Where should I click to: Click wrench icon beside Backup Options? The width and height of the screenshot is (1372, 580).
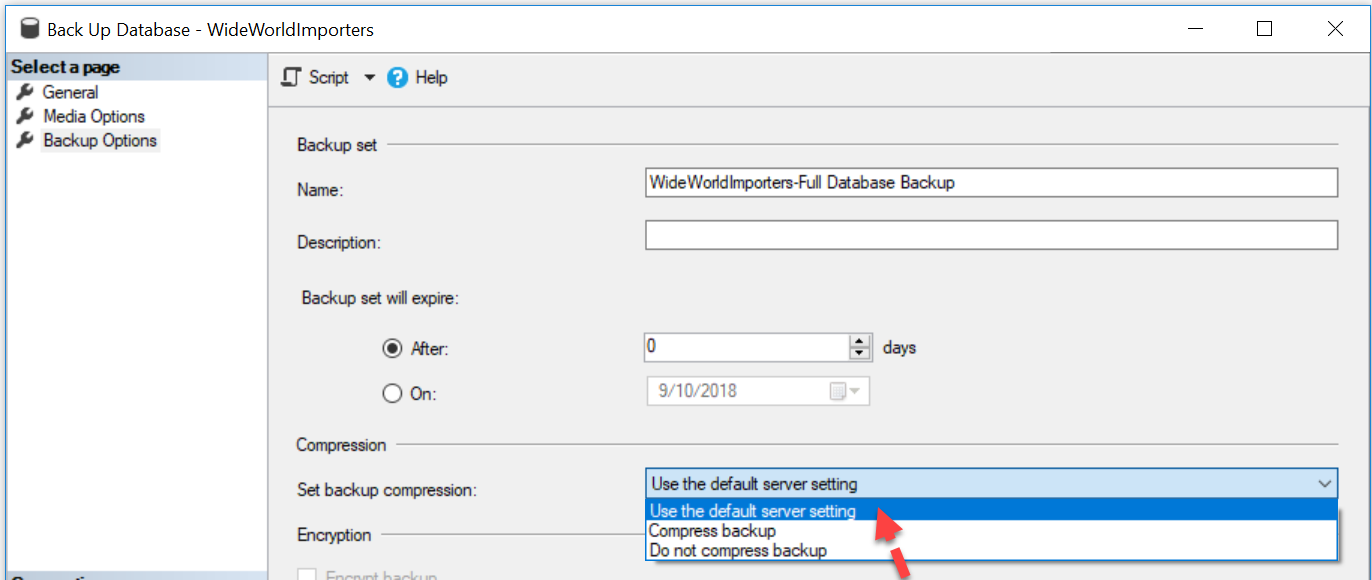click(x=26, y=141)
